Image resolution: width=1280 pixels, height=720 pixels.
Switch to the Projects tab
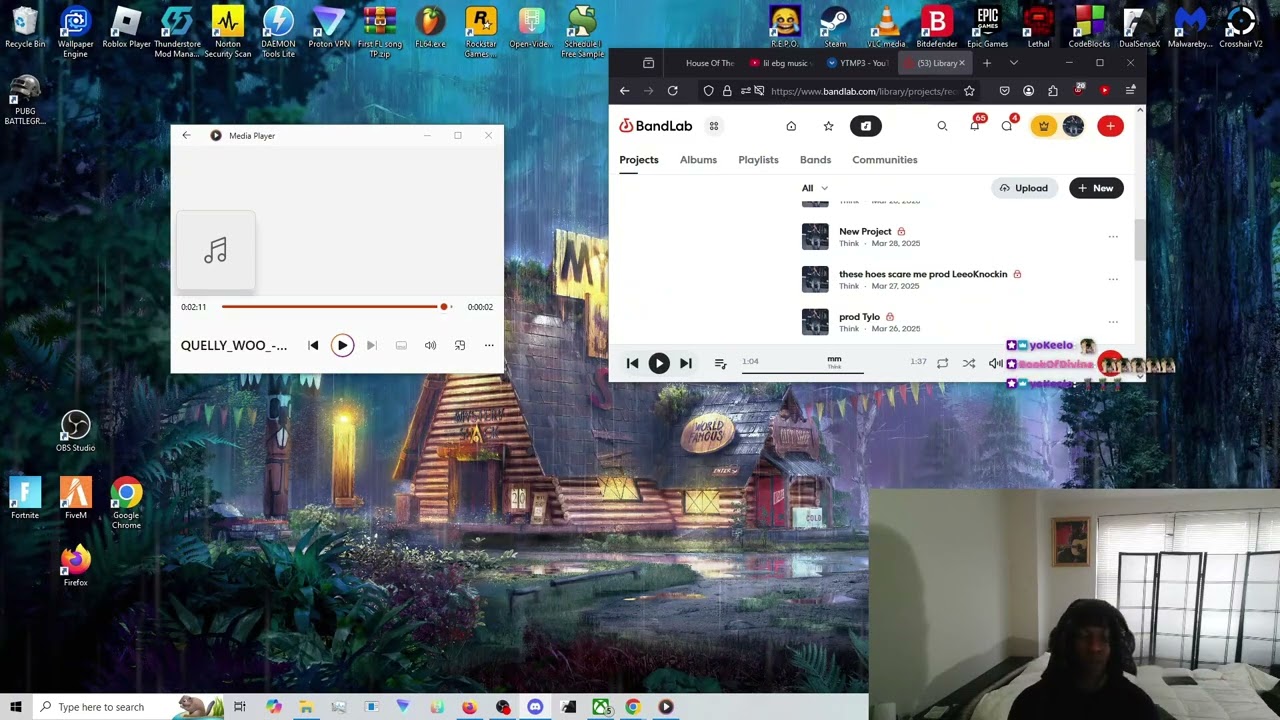point(639,160)
